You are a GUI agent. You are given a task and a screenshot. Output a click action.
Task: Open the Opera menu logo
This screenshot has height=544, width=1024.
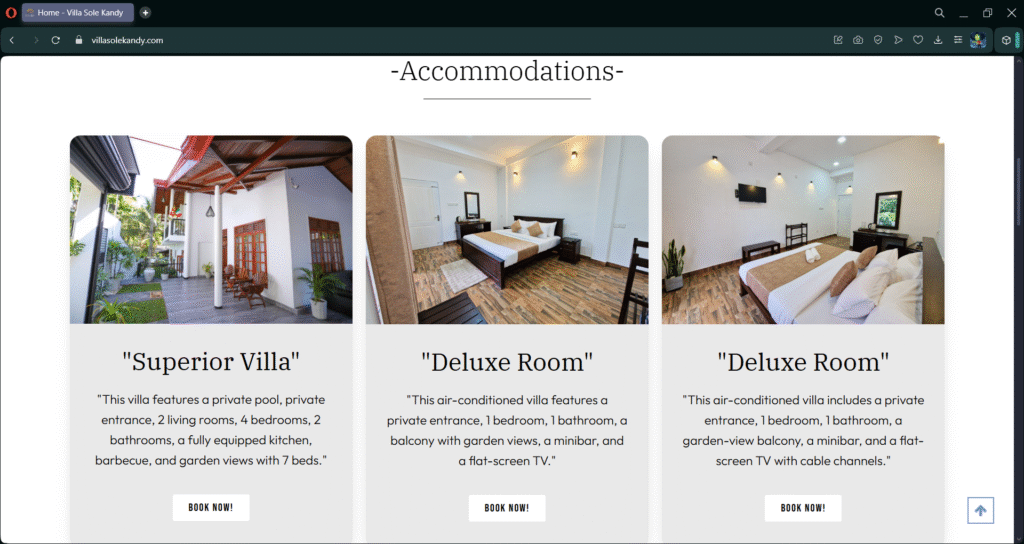pyautogui.click(x=10, y=12)
